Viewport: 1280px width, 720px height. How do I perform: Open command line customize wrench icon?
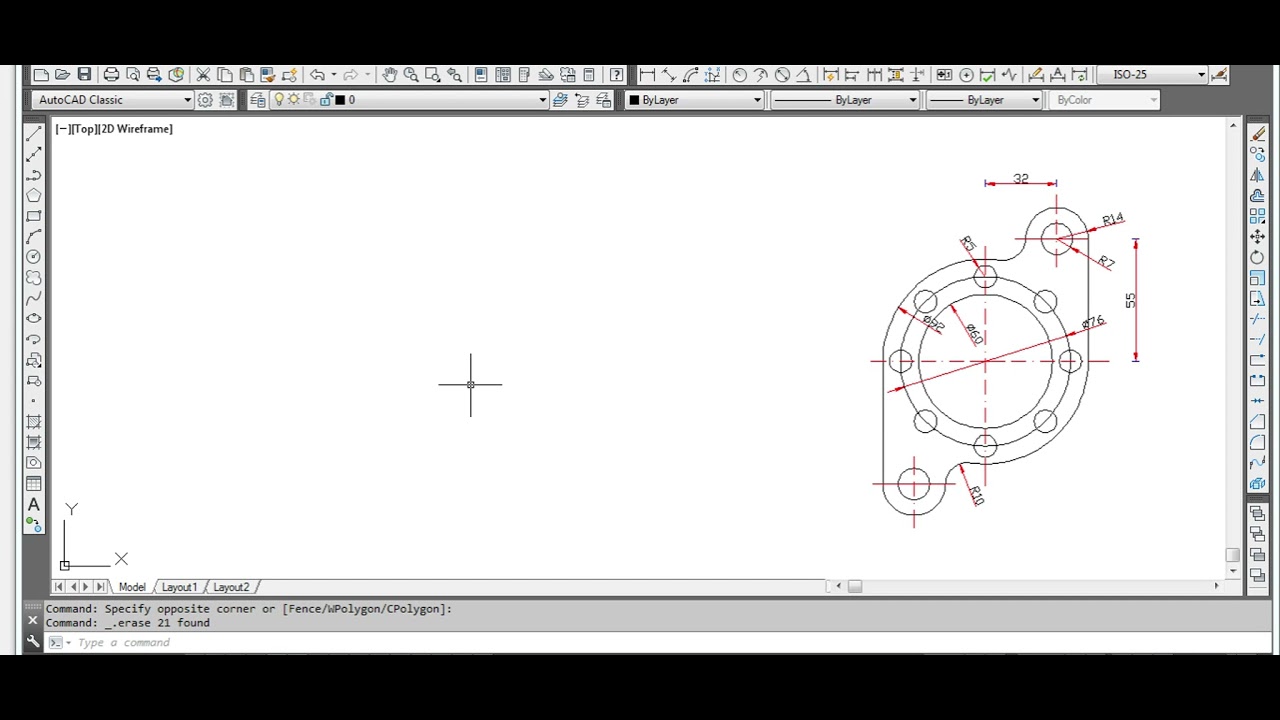pos(32,642)
